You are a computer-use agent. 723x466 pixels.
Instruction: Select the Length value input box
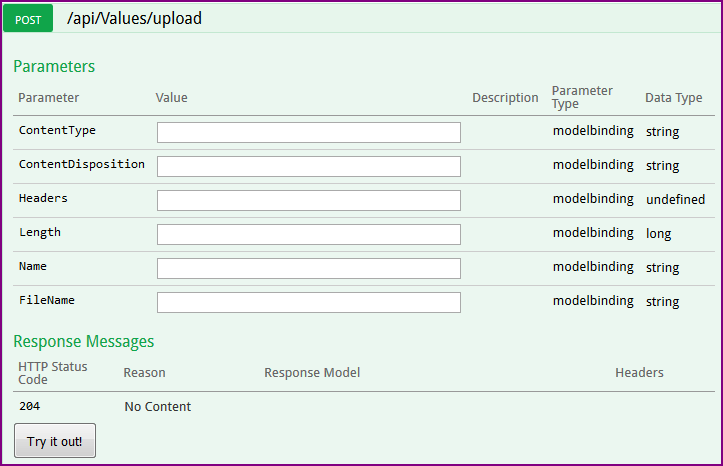(308, 234)
